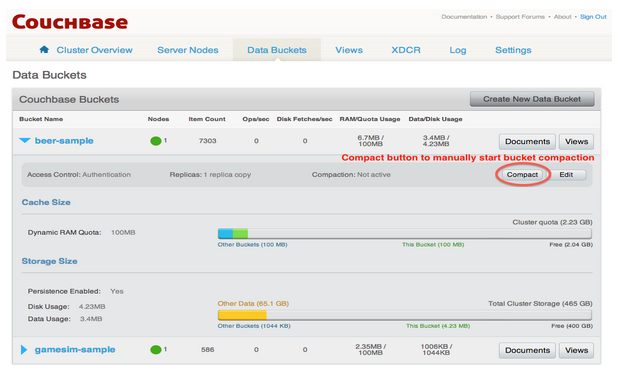Screen dimensions: 618x371
Task: Click the Total Cluster Storage (465 GB) label
Action: (540, 304)
